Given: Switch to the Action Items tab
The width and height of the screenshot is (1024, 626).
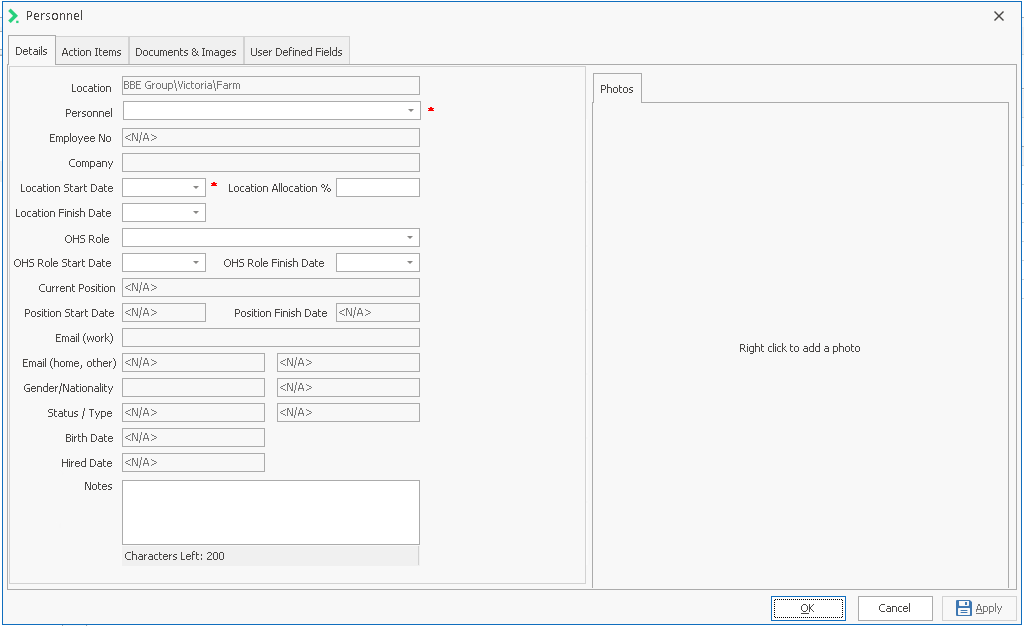Looking at the screenshot, I should (x=92, y=51).
